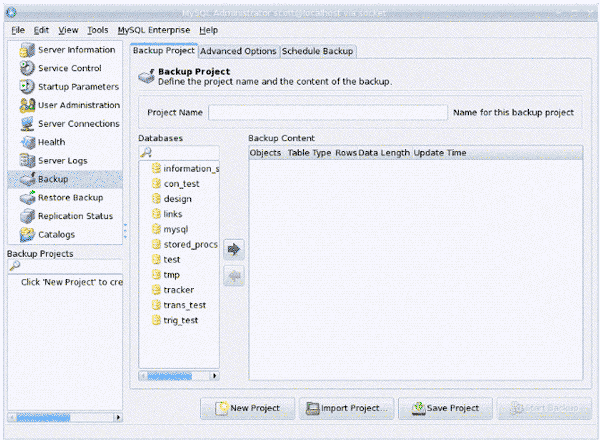Select information_s database icon
The width and height of the screenshot is (600, 440).
pos(156,168)
